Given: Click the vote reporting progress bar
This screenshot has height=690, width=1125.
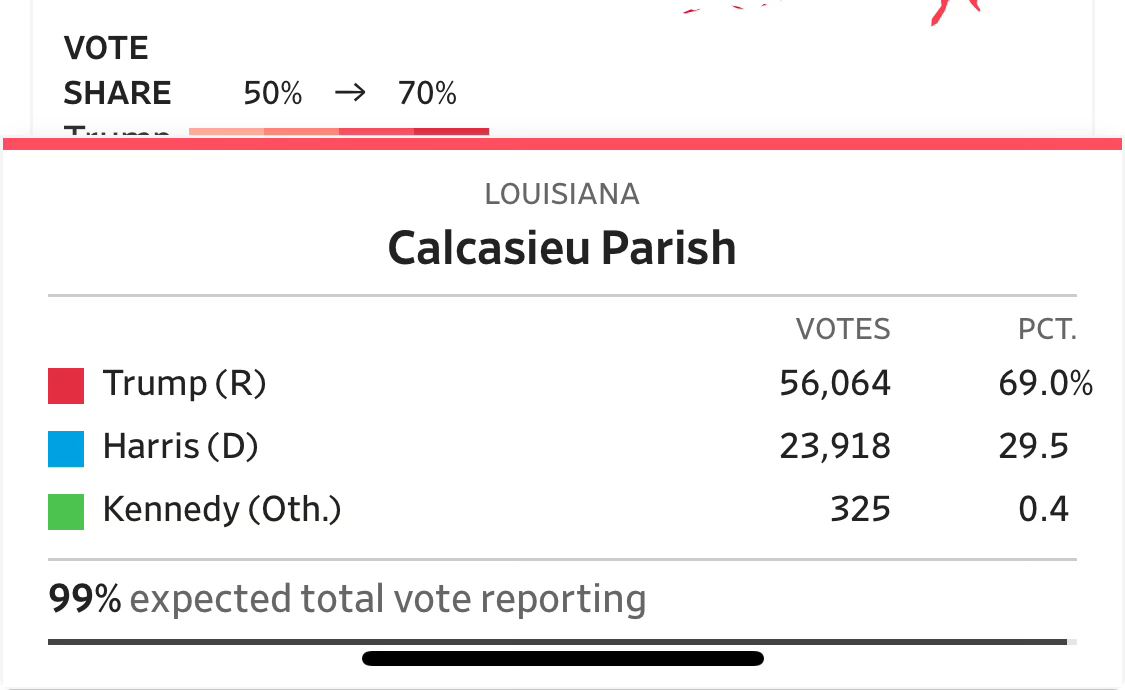Looking at the screenshot, I should coord(558,641).
